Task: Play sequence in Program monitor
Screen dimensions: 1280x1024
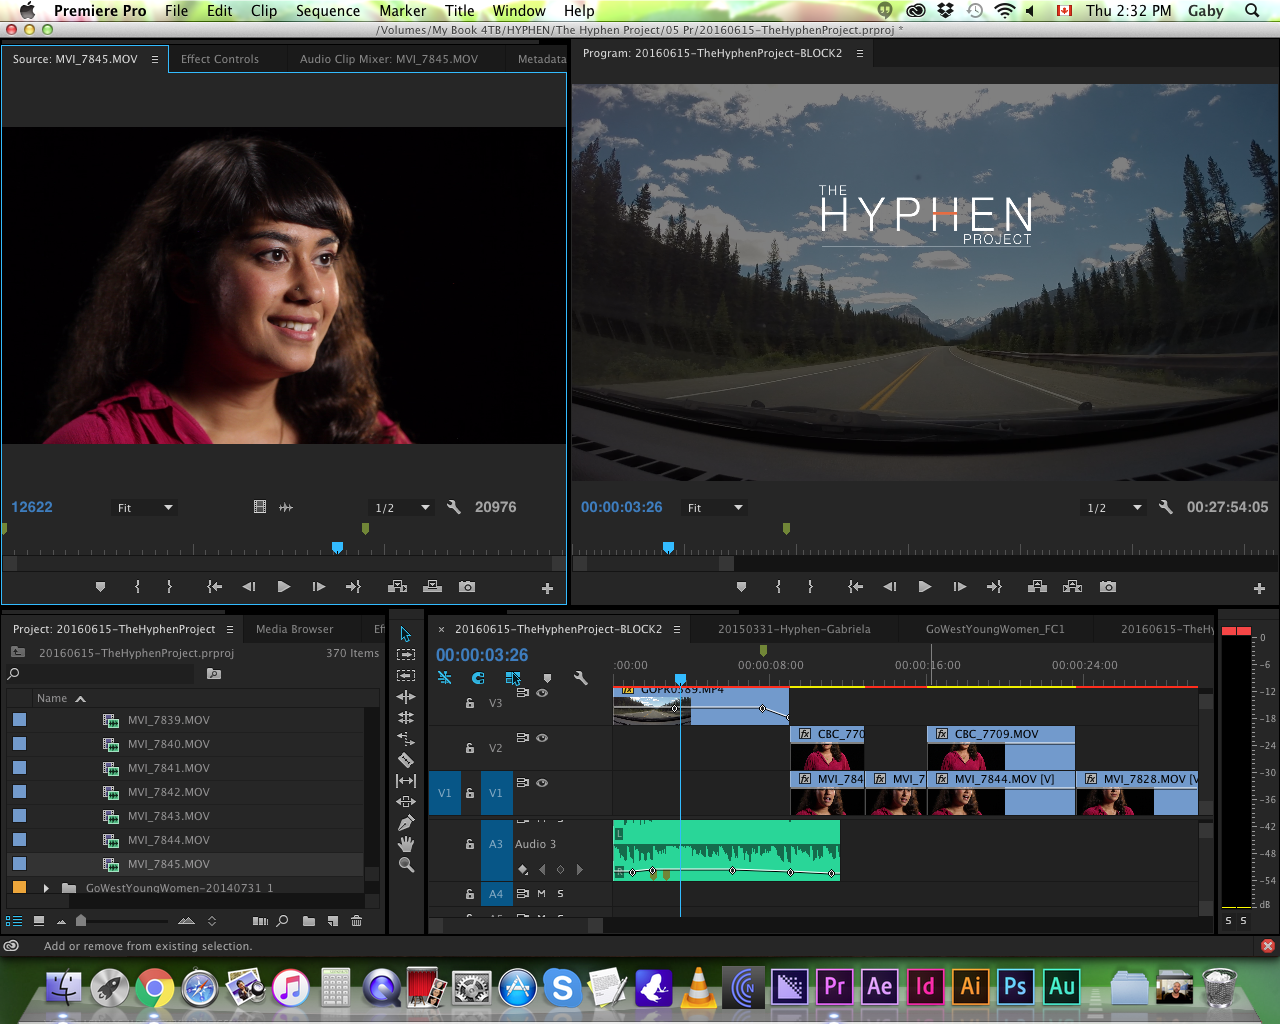Action: 924,587
